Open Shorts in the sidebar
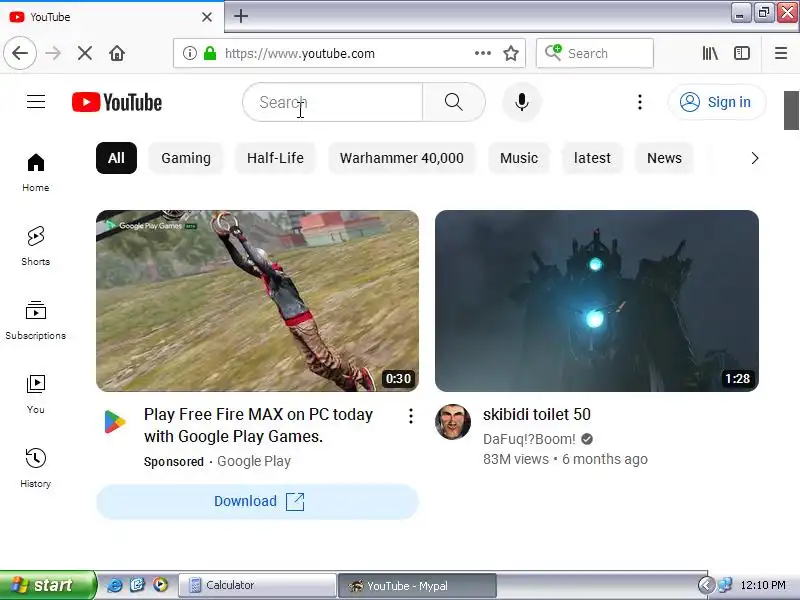This screenshot has height=600, width=800. (x=36, y=246)
